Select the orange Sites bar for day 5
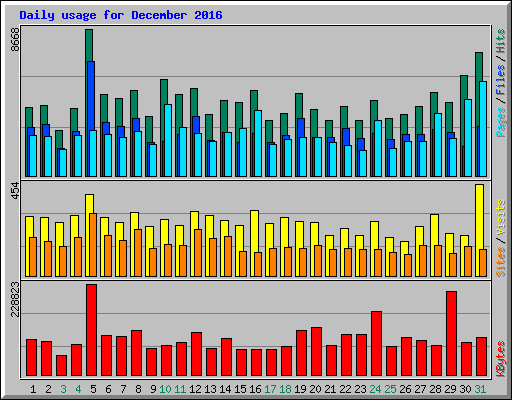The width and height of the screenshot is (512, 400). pos(93,245)
